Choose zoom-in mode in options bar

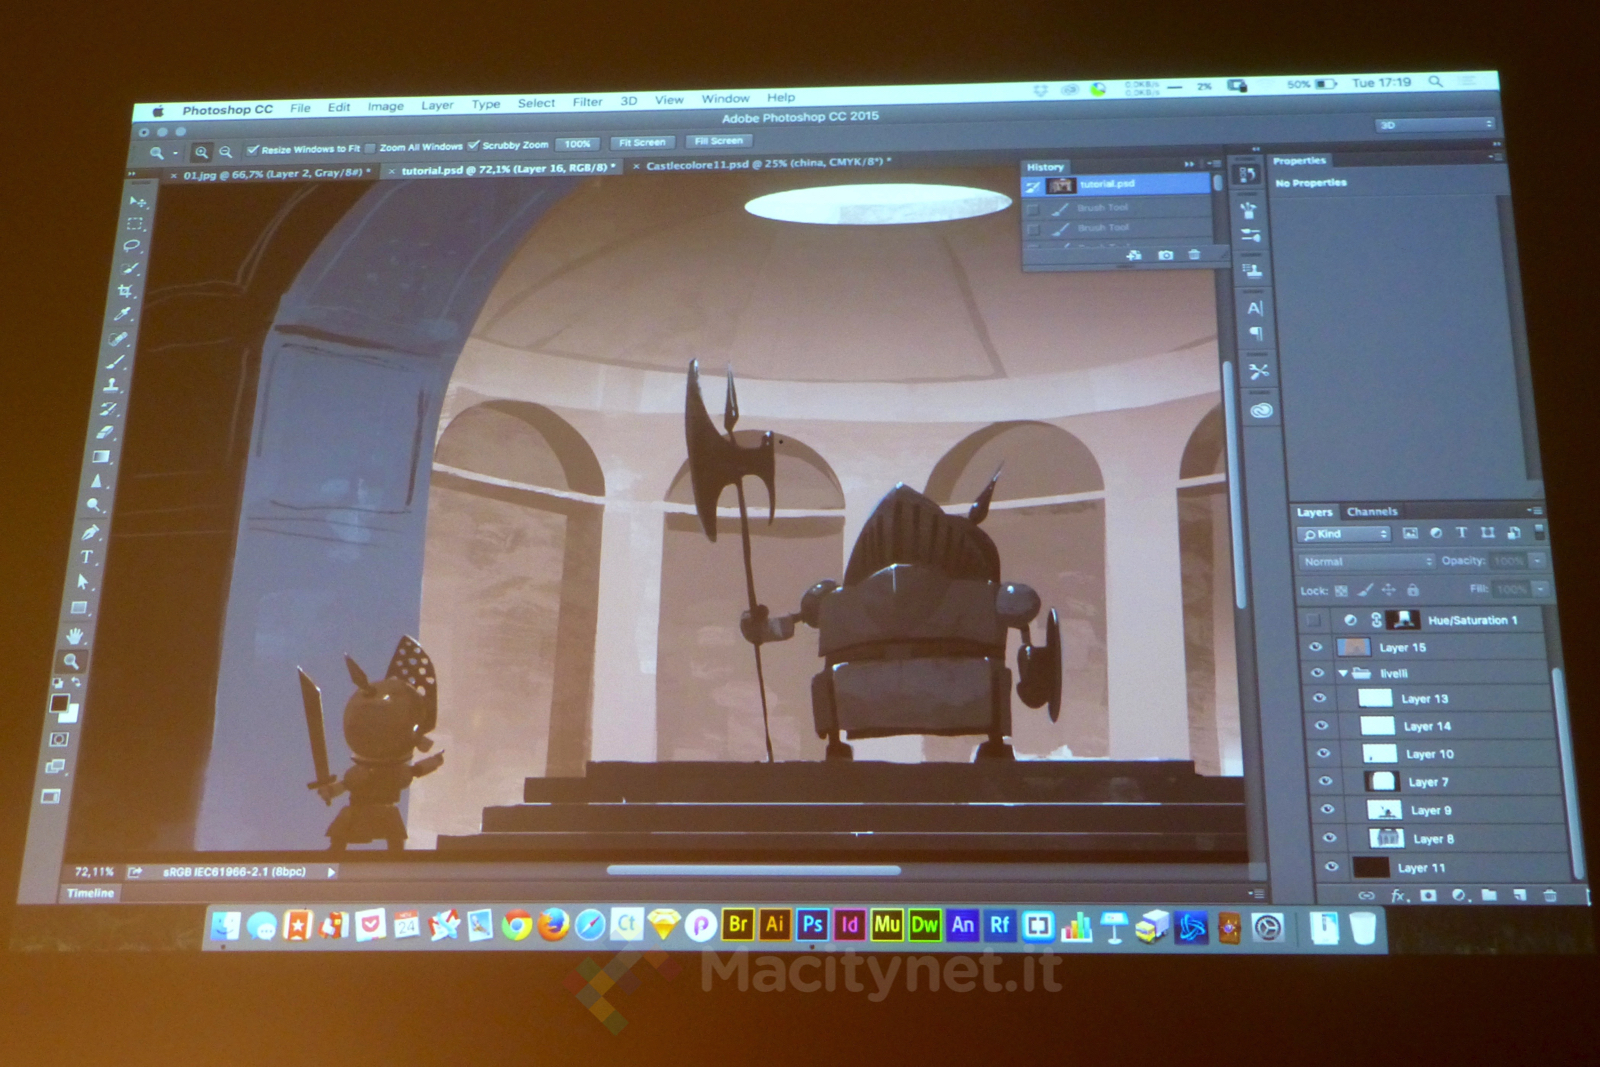202,152
